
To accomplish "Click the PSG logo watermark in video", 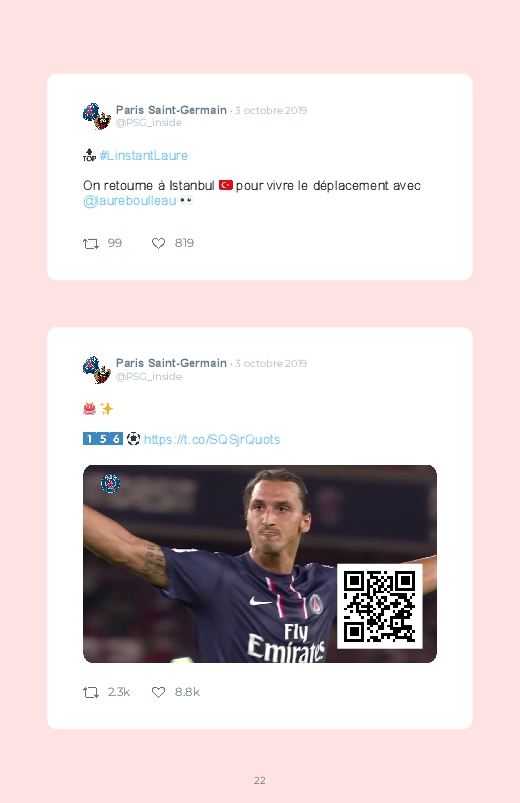I will click(110, 483).
